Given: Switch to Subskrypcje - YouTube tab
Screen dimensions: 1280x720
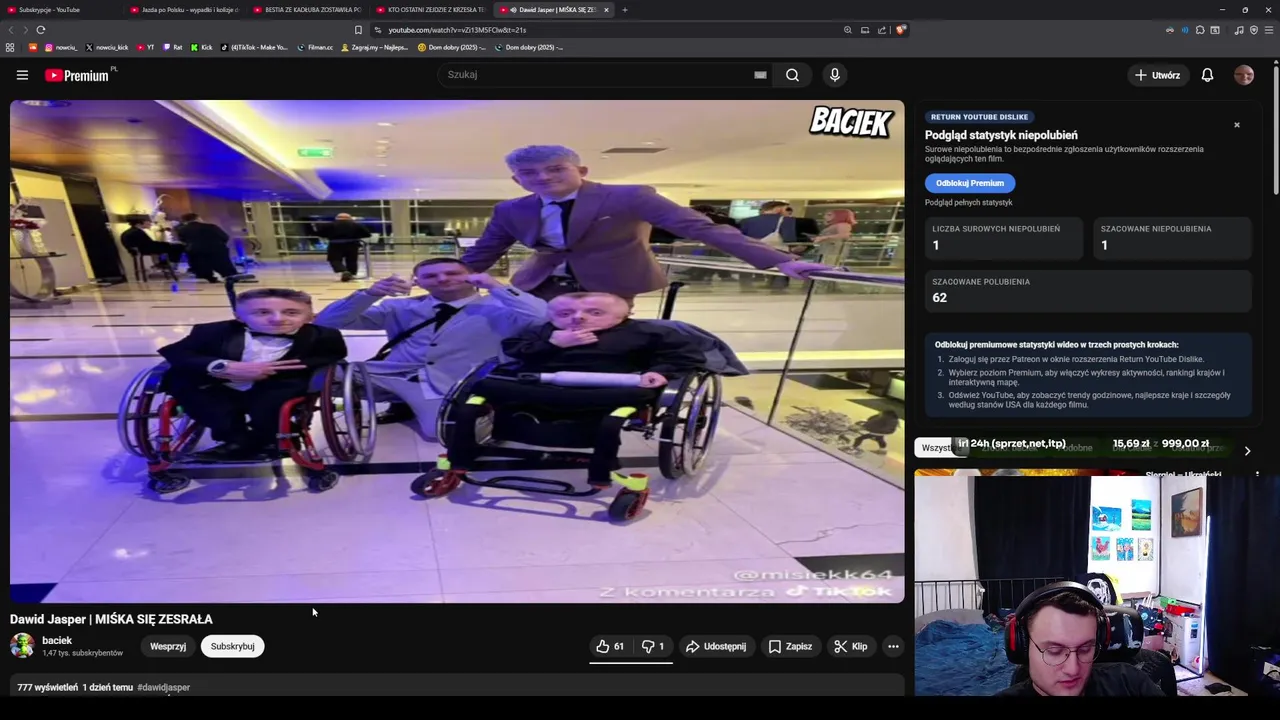Looking at the screenshot, I should (x=60, y=10).
